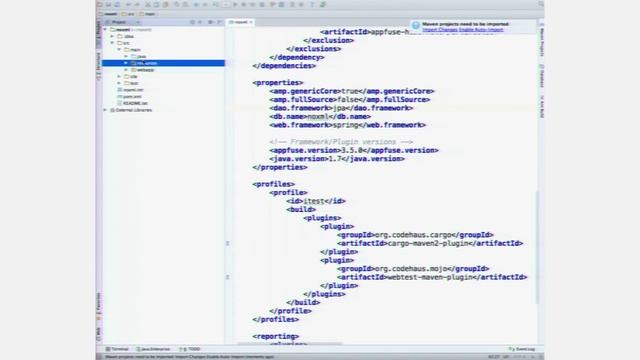
Task: Expand the site folder node
Action: pyautogui.click(x=119, y=76)
